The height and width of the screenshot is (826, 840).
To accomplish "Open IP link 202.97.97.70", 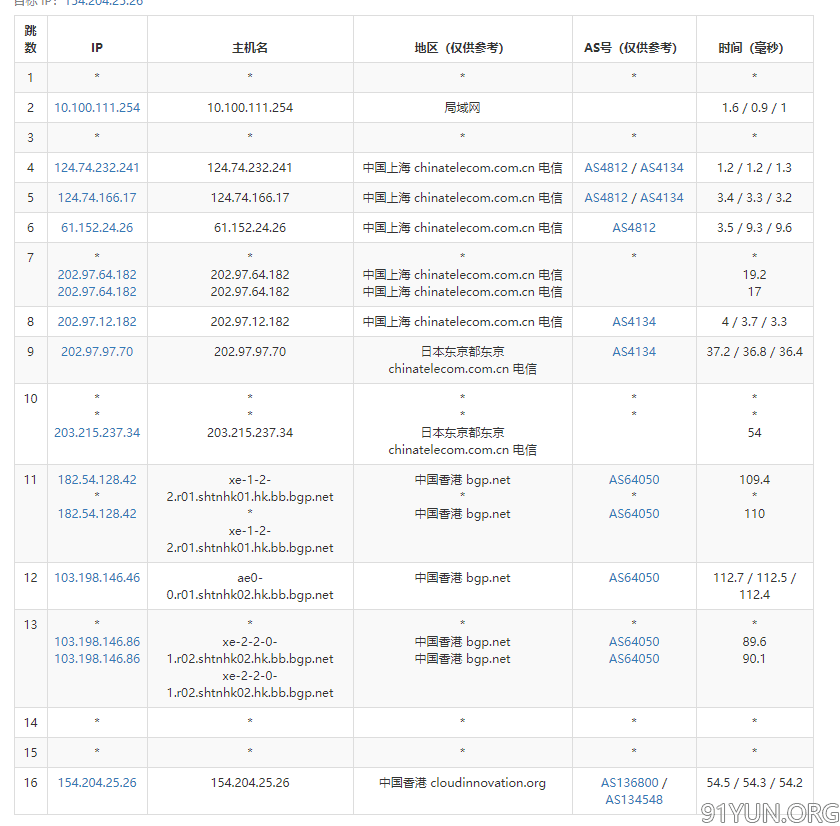I will 97,351.
